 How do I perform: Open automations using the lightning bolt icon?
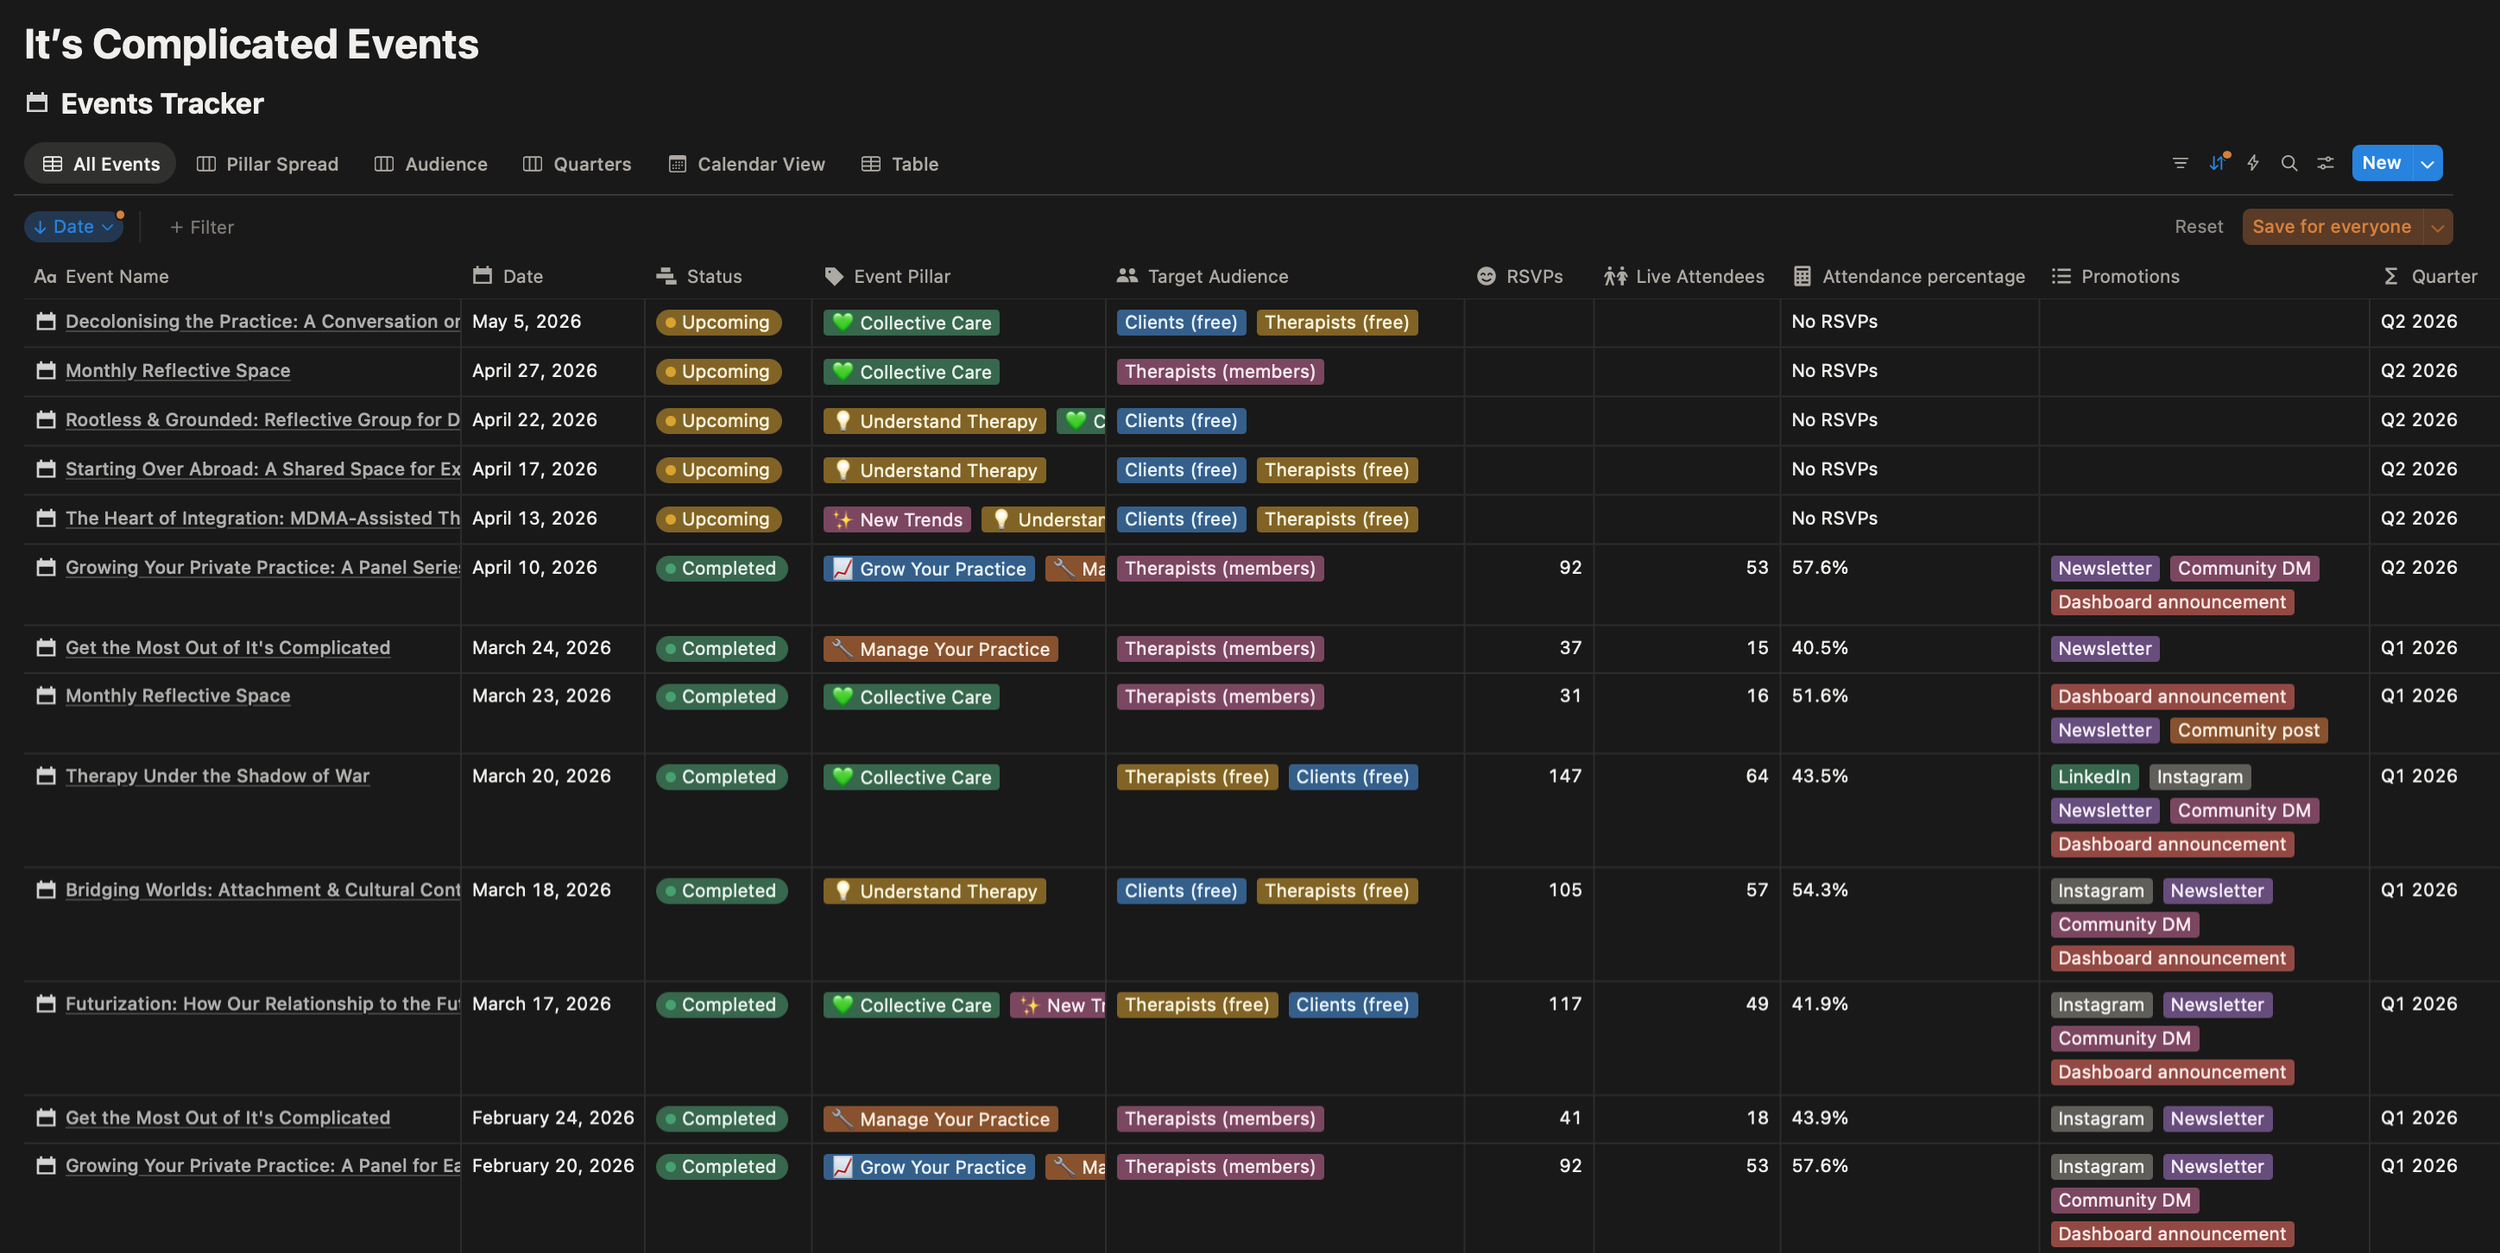pos(2253,163)
